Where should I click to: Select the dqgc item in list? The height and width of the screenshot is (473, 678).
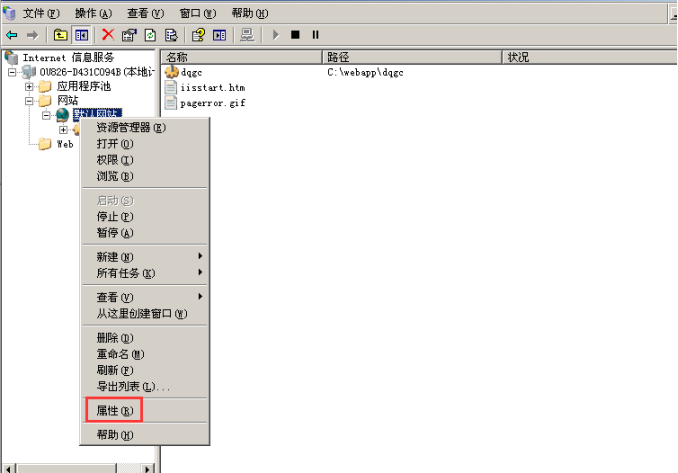tap(194, 73)
